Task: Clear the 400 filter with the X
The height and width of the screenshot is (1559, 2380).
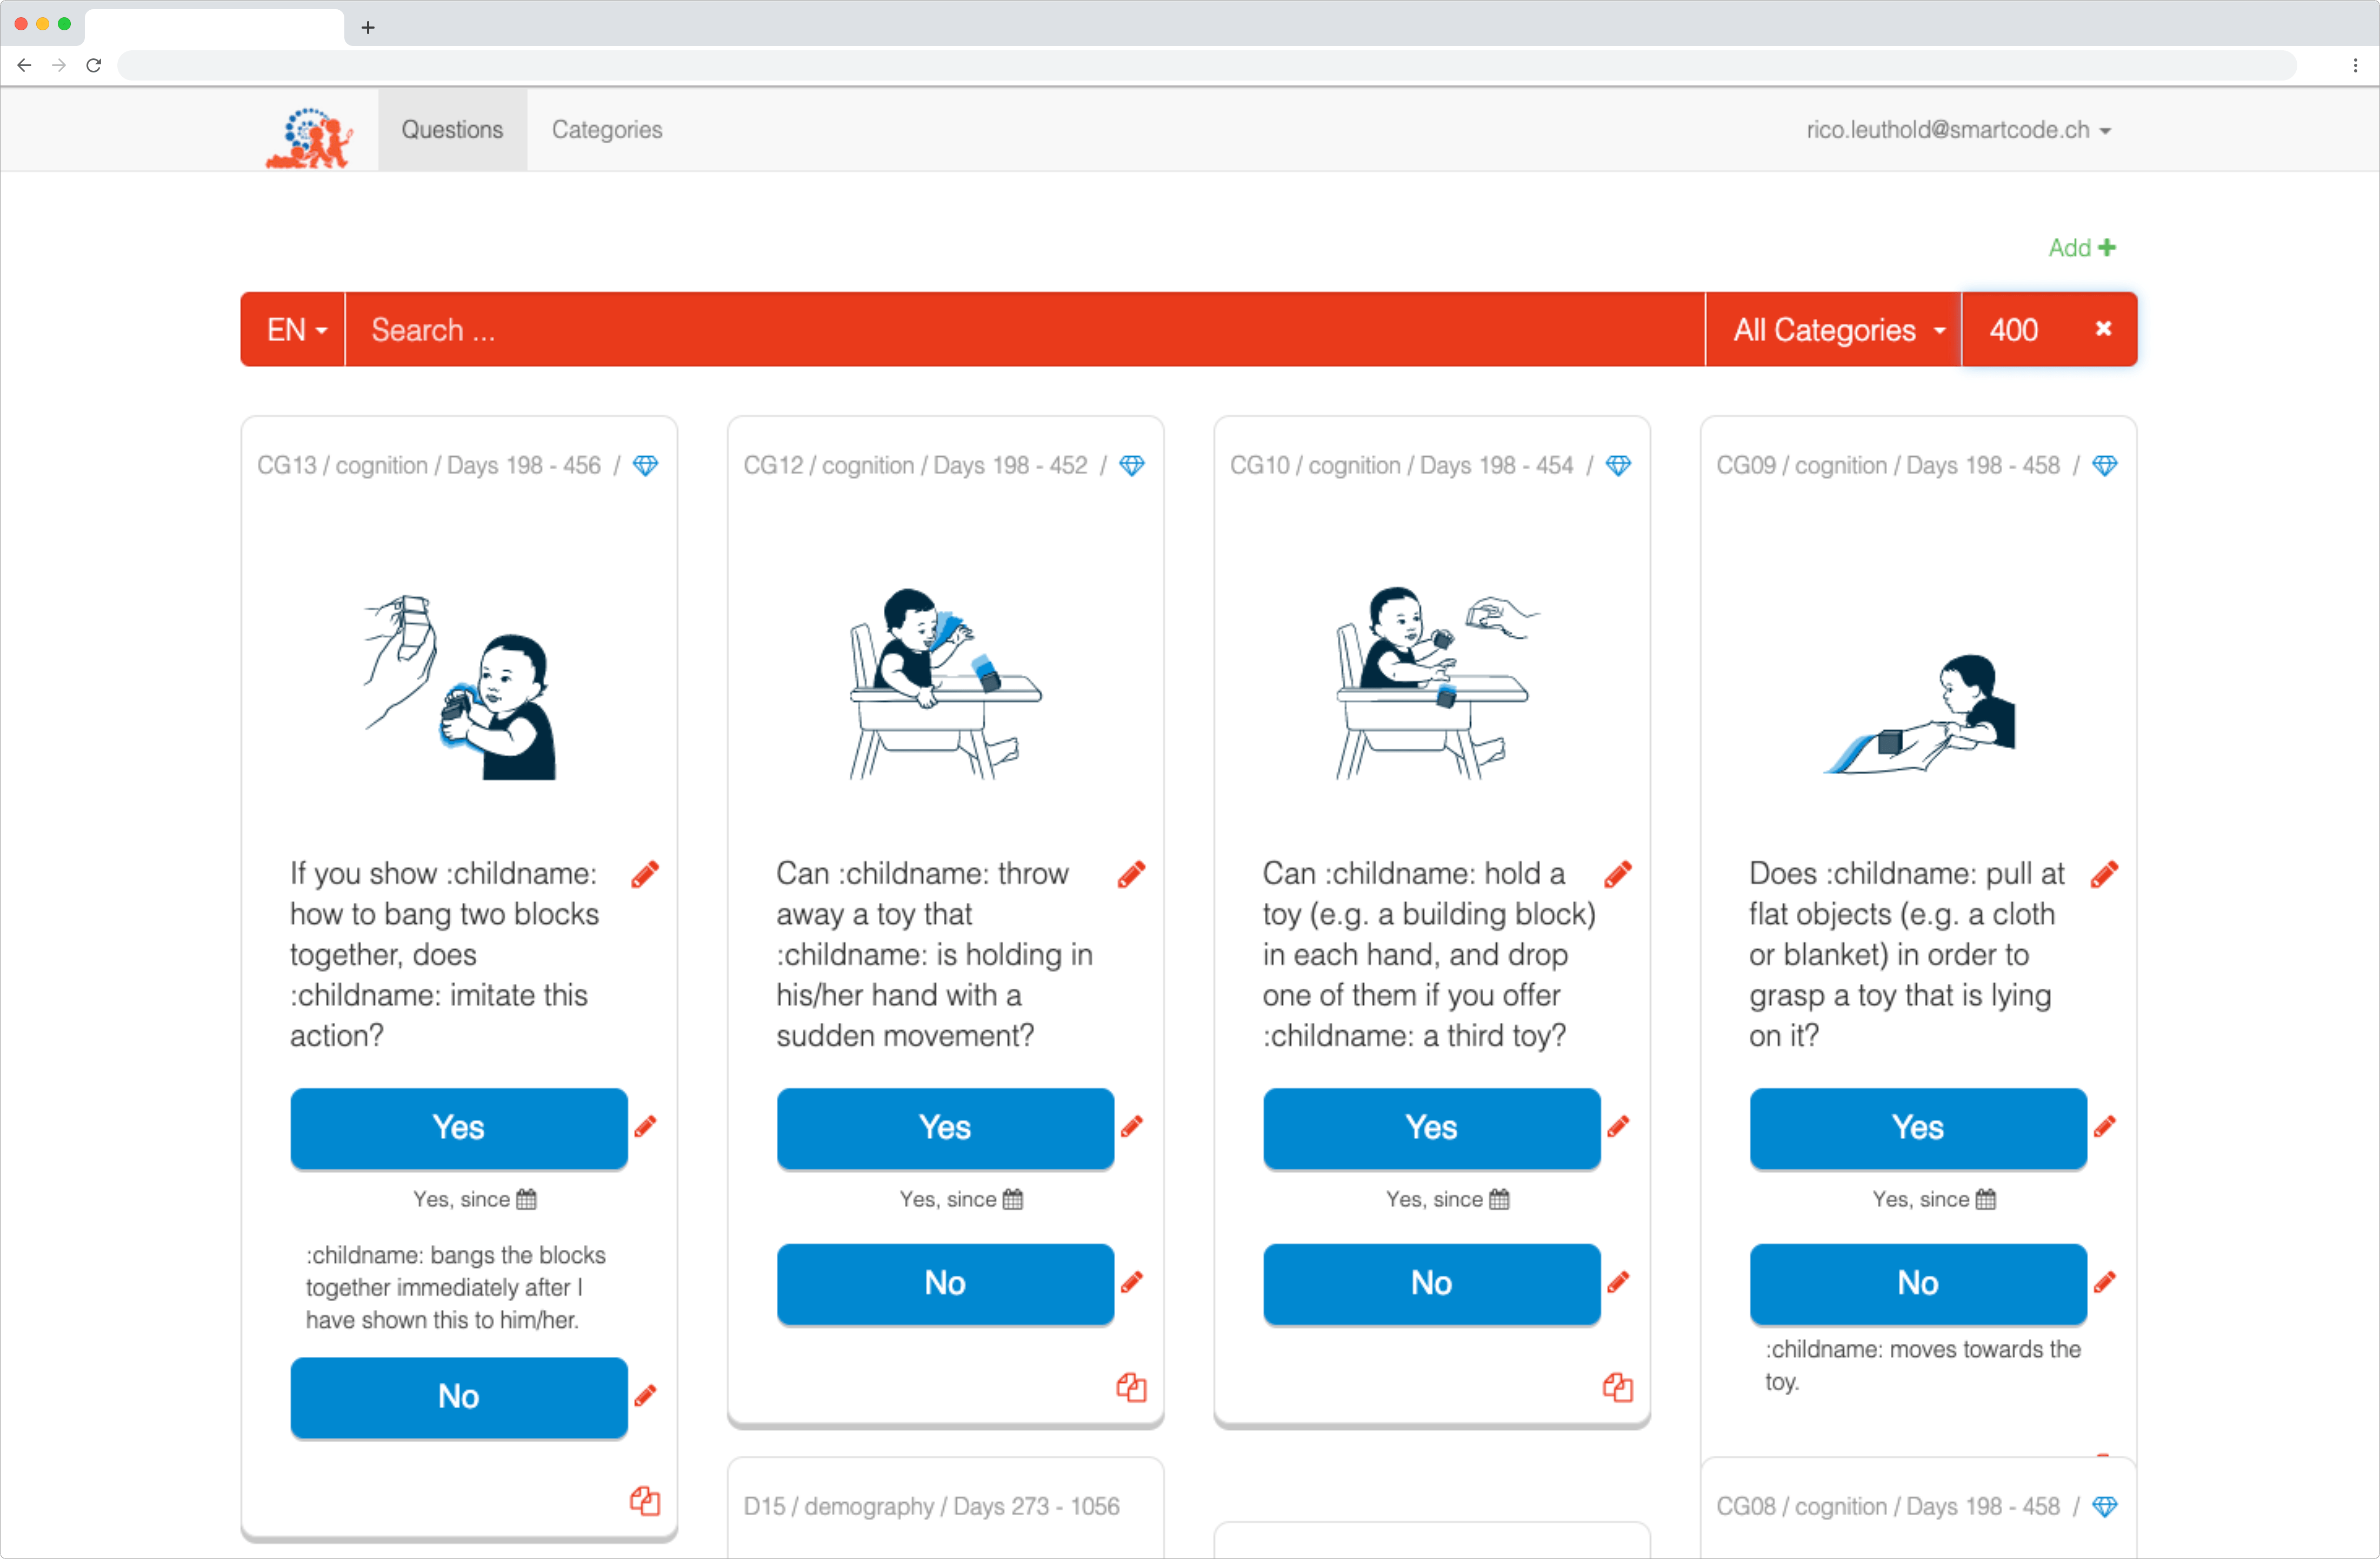Action: pyautogui.click(x=2103, y=329)
